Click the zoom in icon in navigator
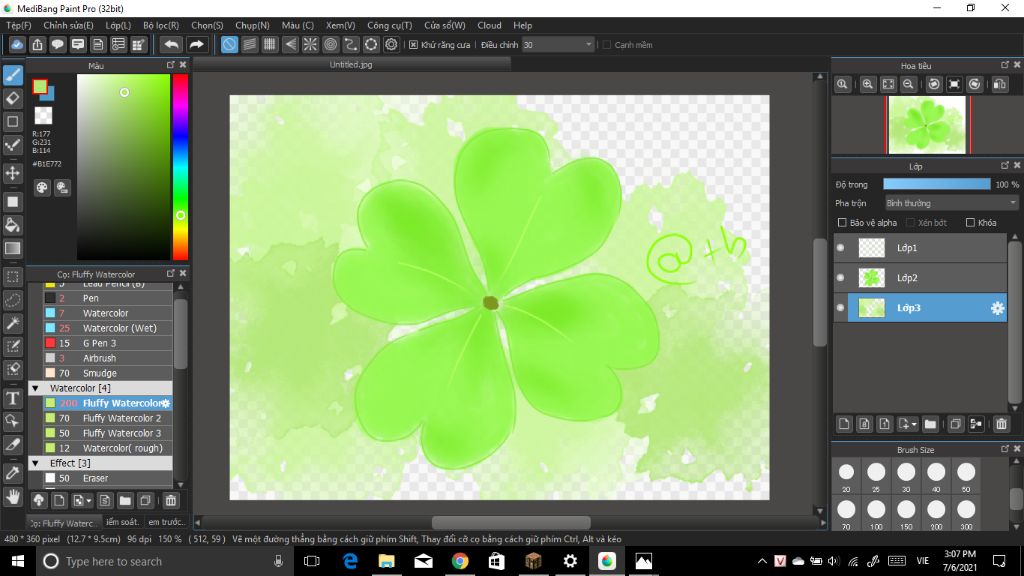The width and height of the screenshot is (1024, 576). point(867,84)
